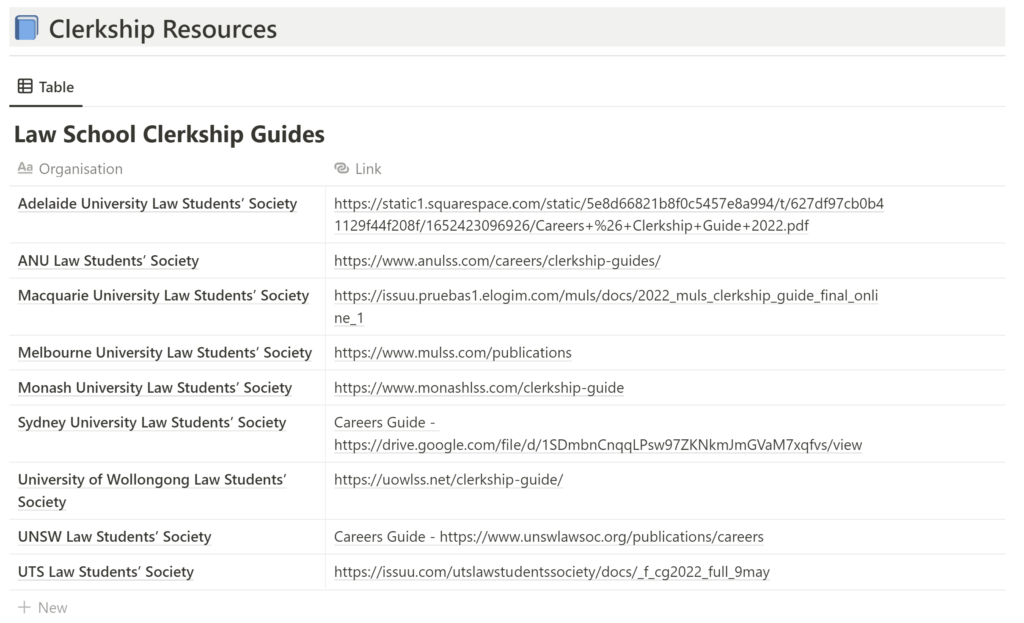Screen dimensions: 1024x623
Task: Click the Organisation column header
Action: click(x=70, y=168)
